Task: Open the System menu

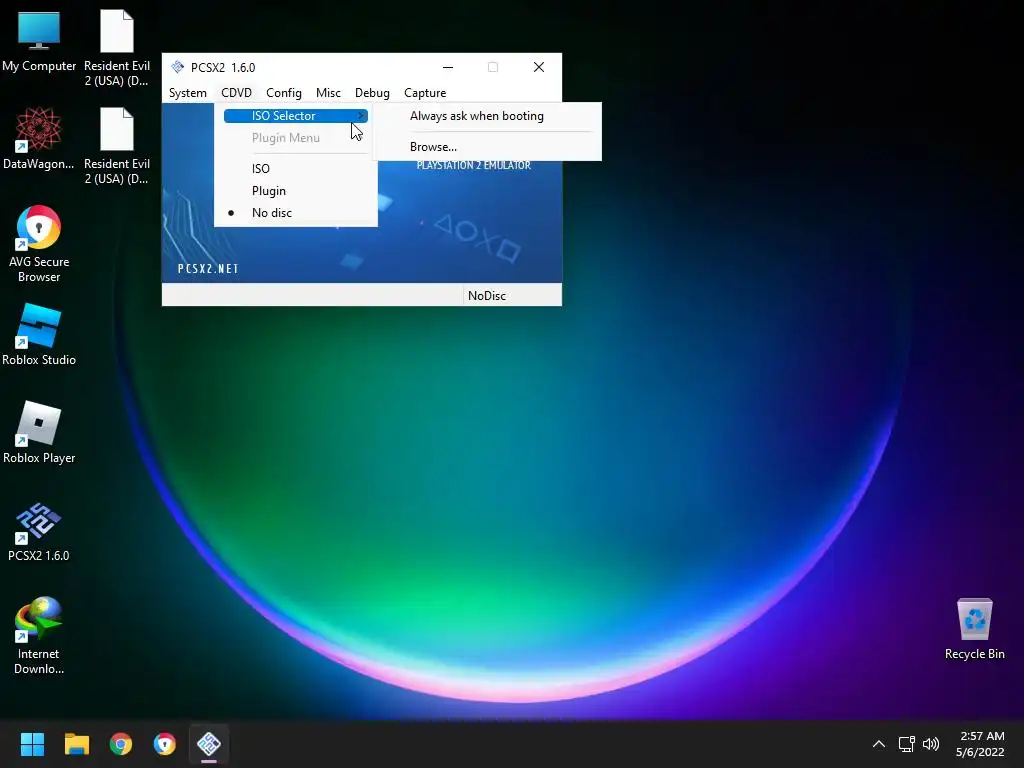Action: 187,93
